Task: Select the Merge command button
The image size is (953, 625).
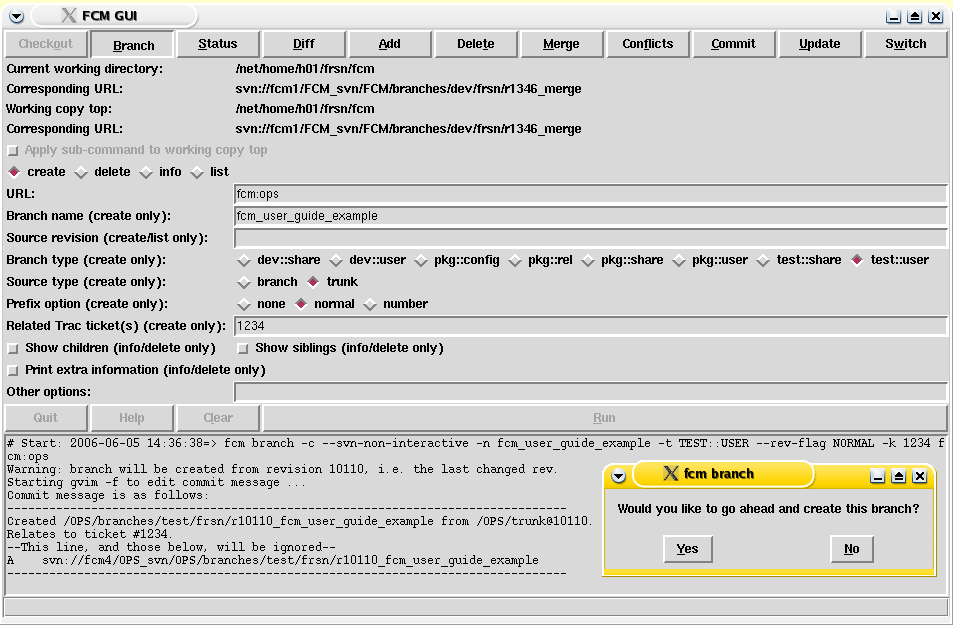Action: (561, 44)
